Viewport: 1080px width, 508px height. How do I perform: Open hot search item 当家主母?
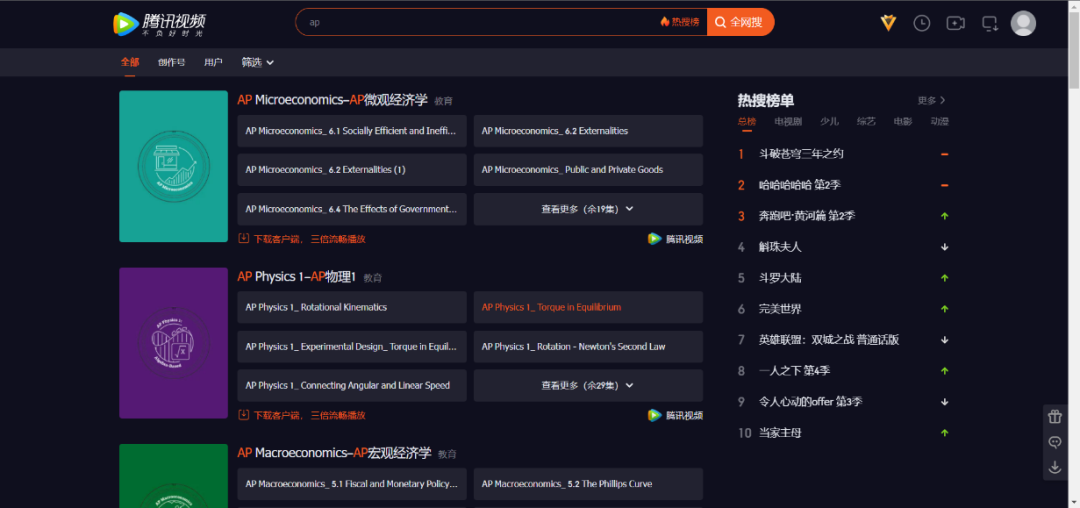coord(780,433)
